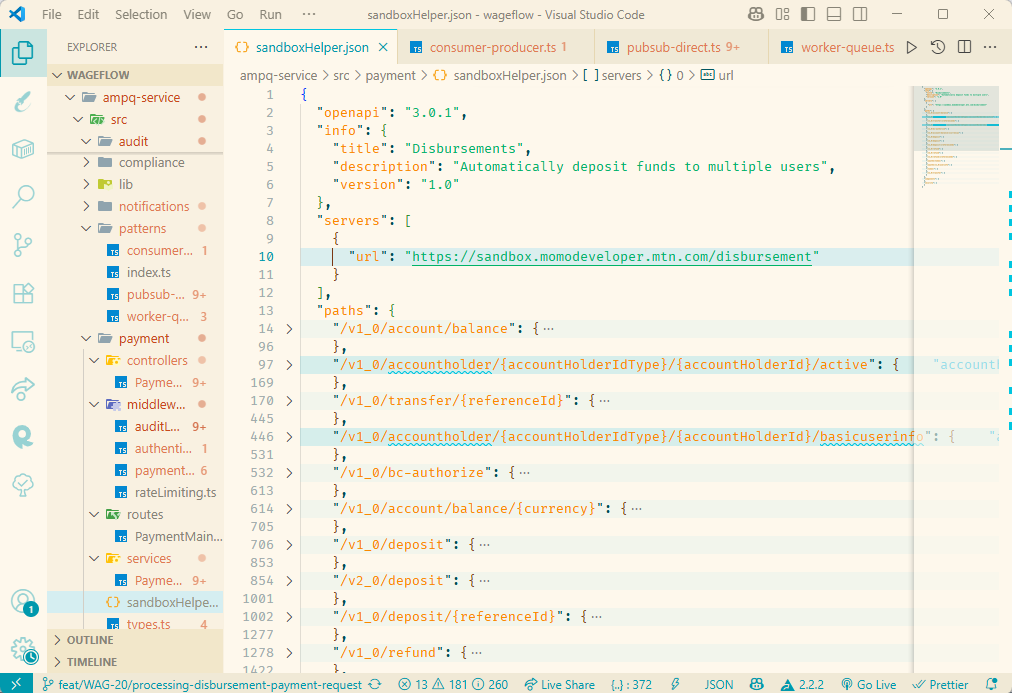The height and width of the screenshot is (693, 1012).
Task: Unfold the /v1_0/bc-authorize block
Action: point(289,473)
